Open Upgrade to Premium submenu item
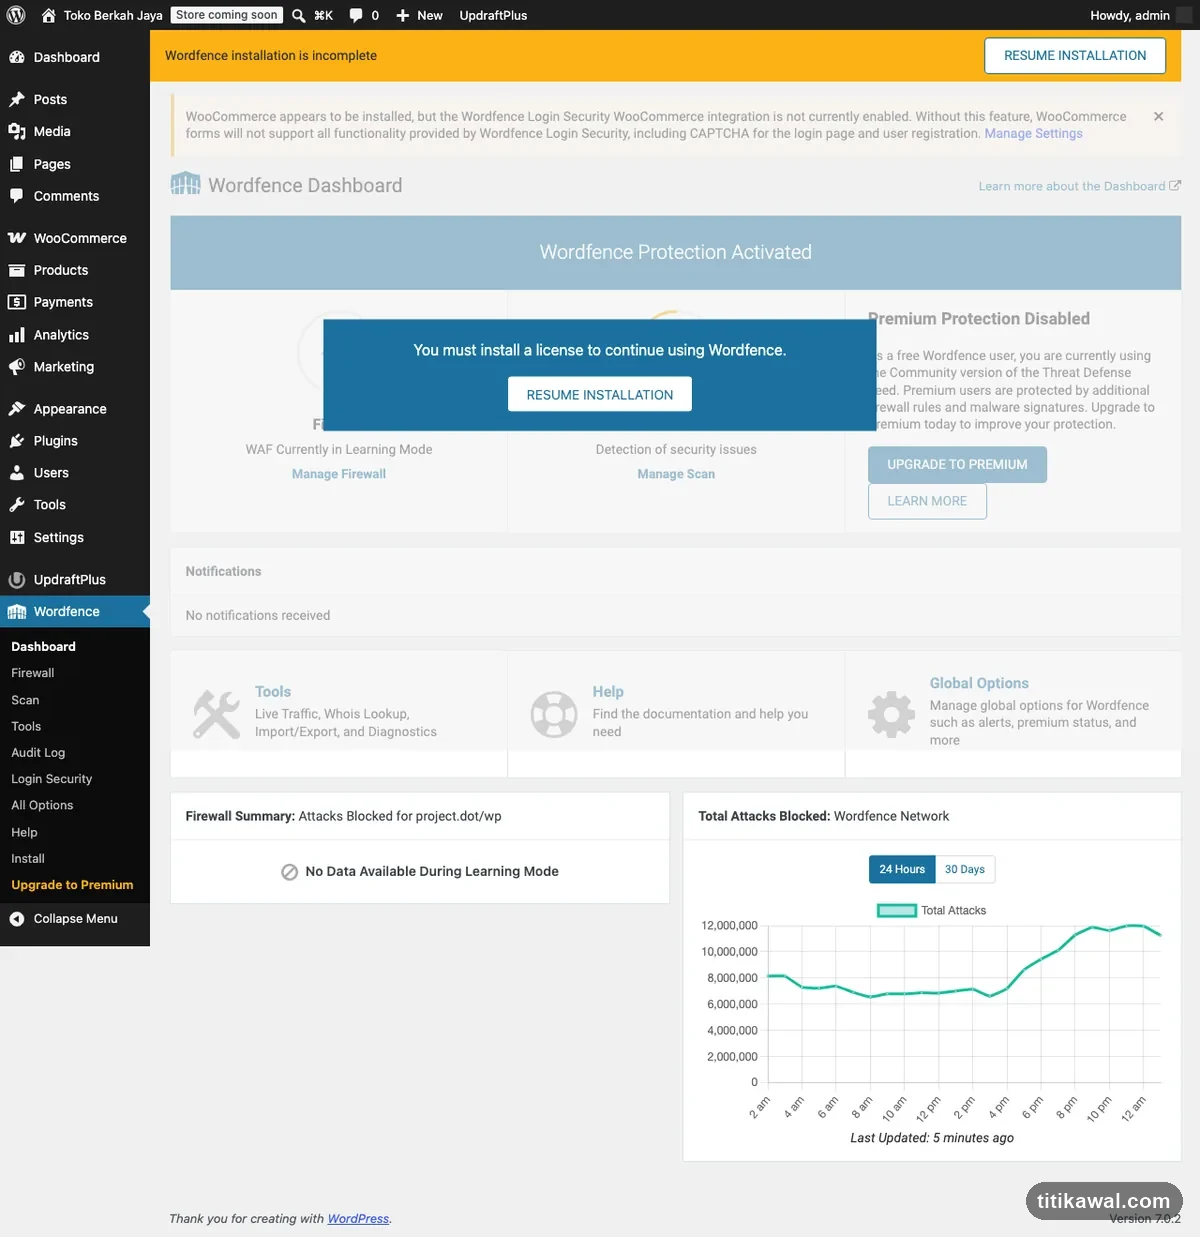Screen dimensions: 1200x1237 pyautogui.click(x=72, y=885)
